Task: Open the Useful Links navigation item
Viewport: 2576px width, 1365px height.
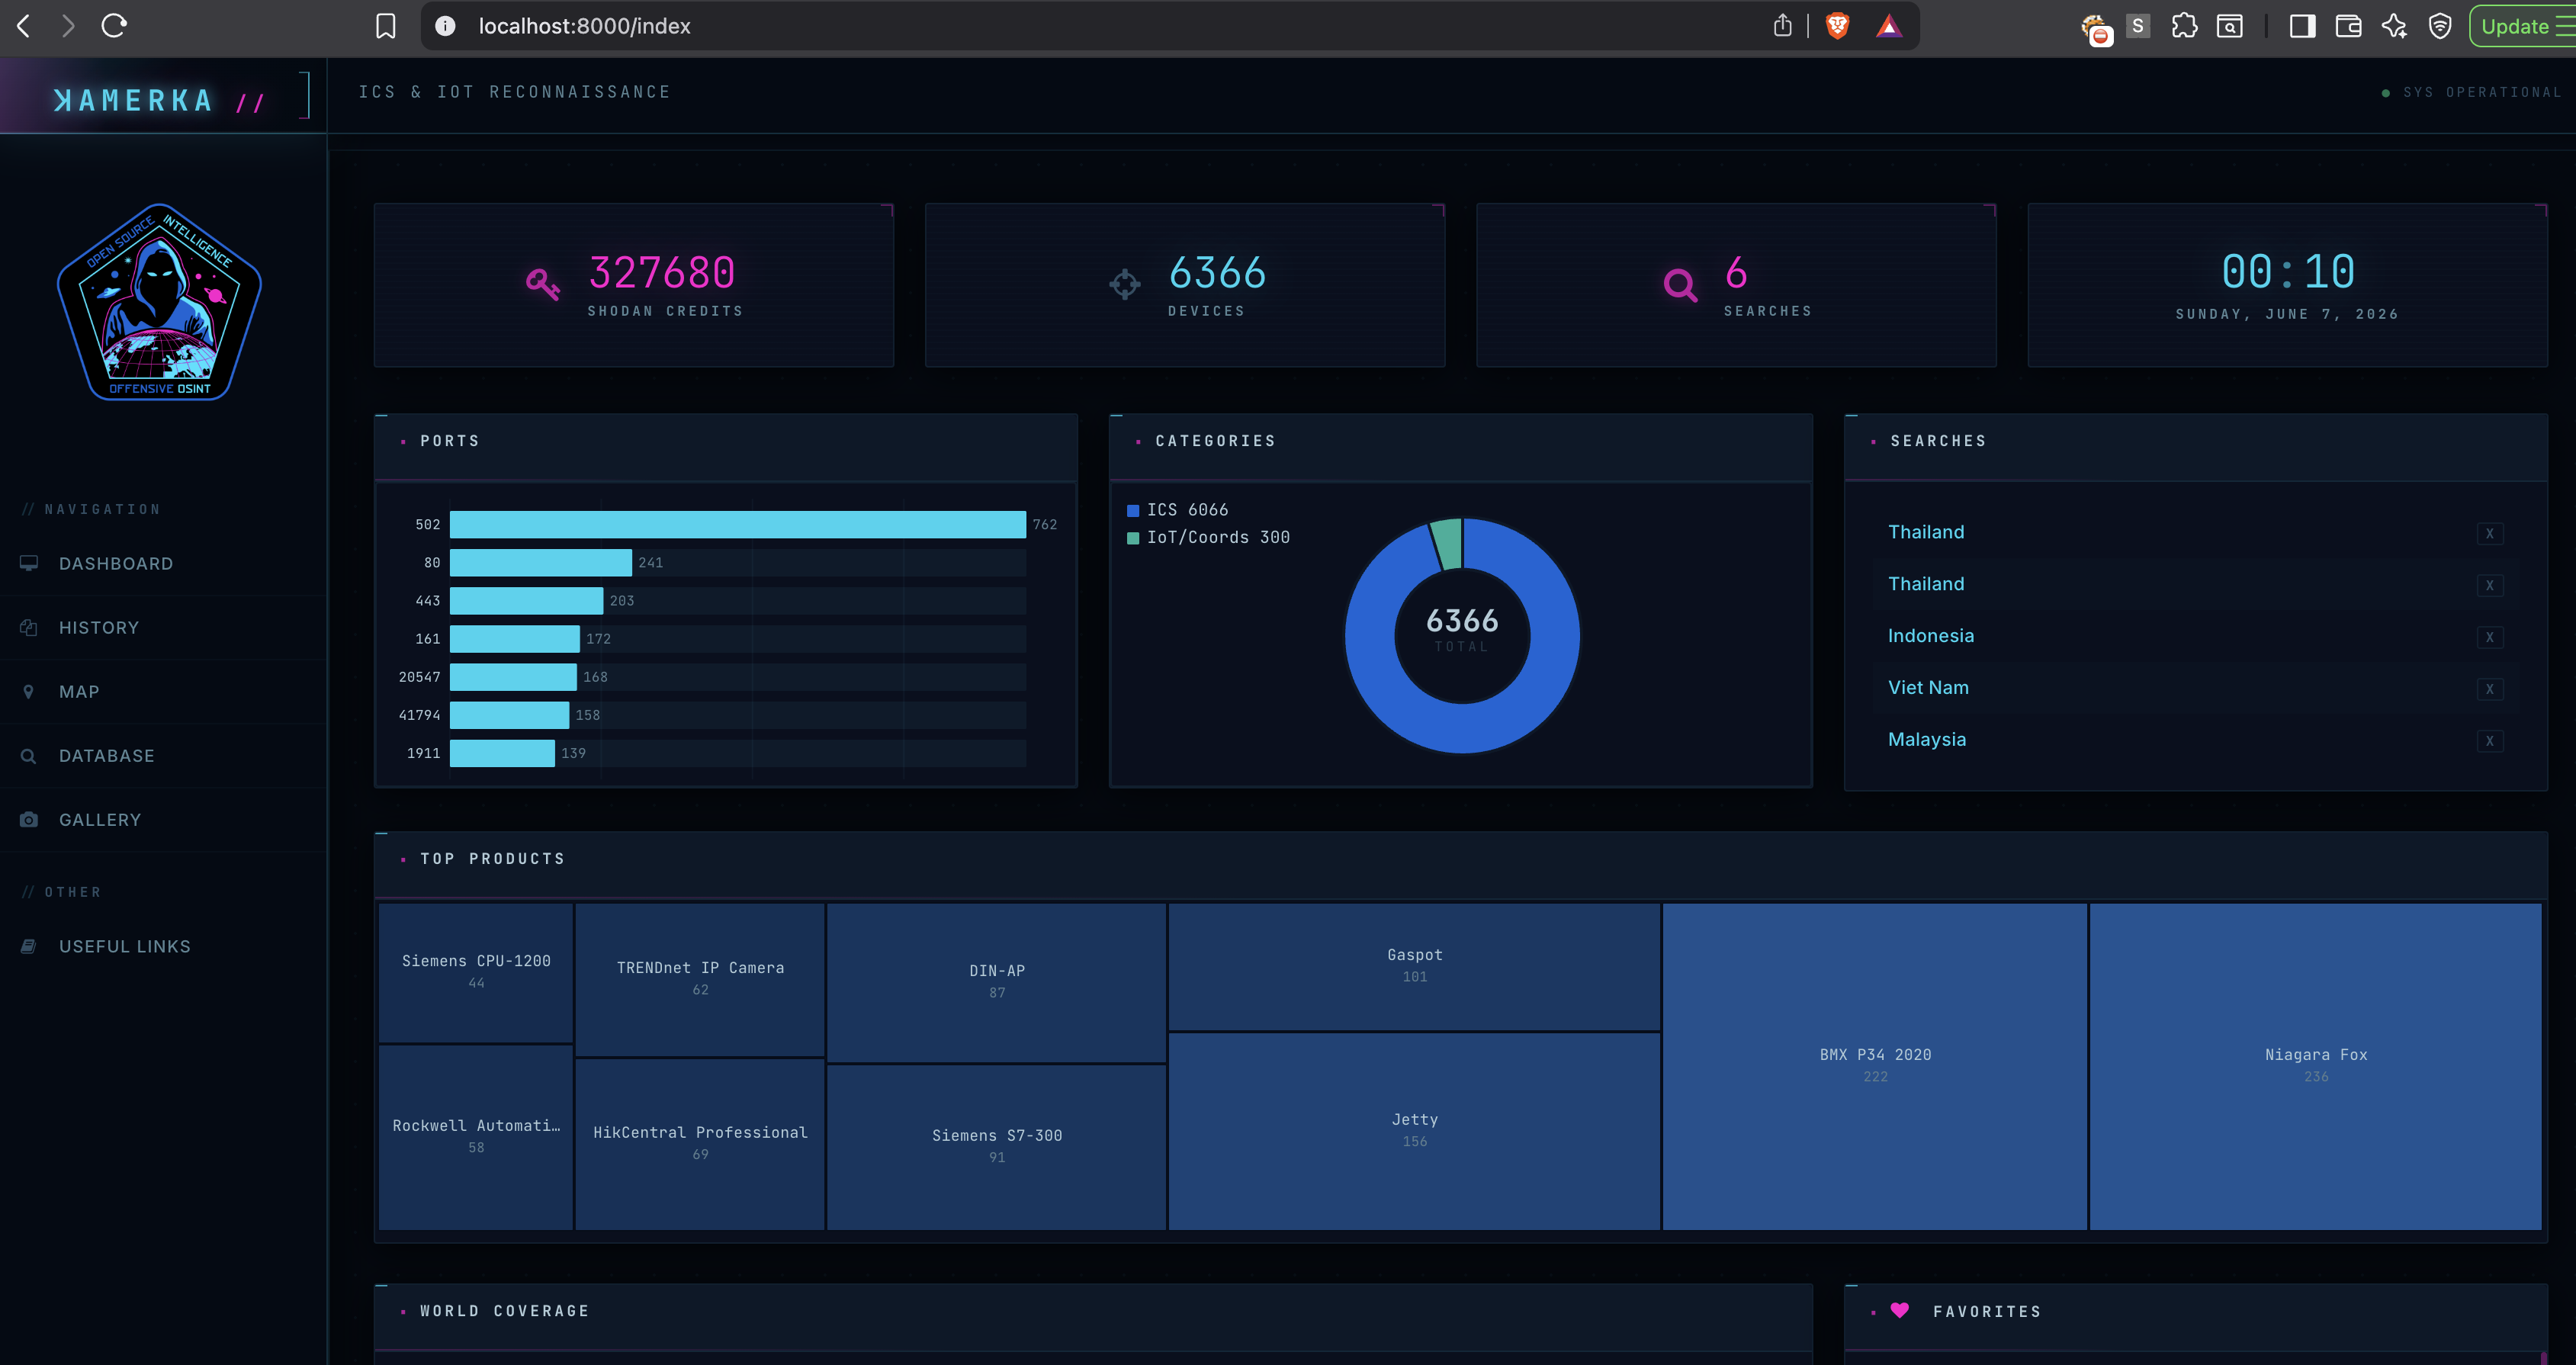Action: point(163,947)
